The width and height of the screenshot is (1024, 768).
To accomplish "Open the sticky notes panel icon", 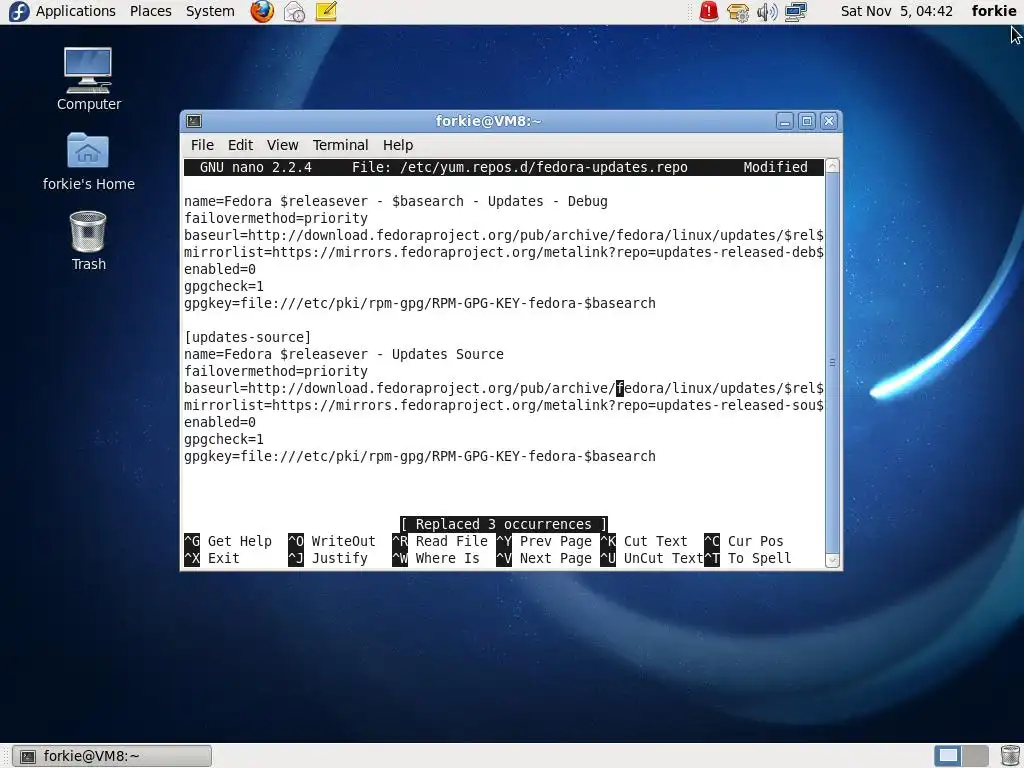I will tap(326, 11).
